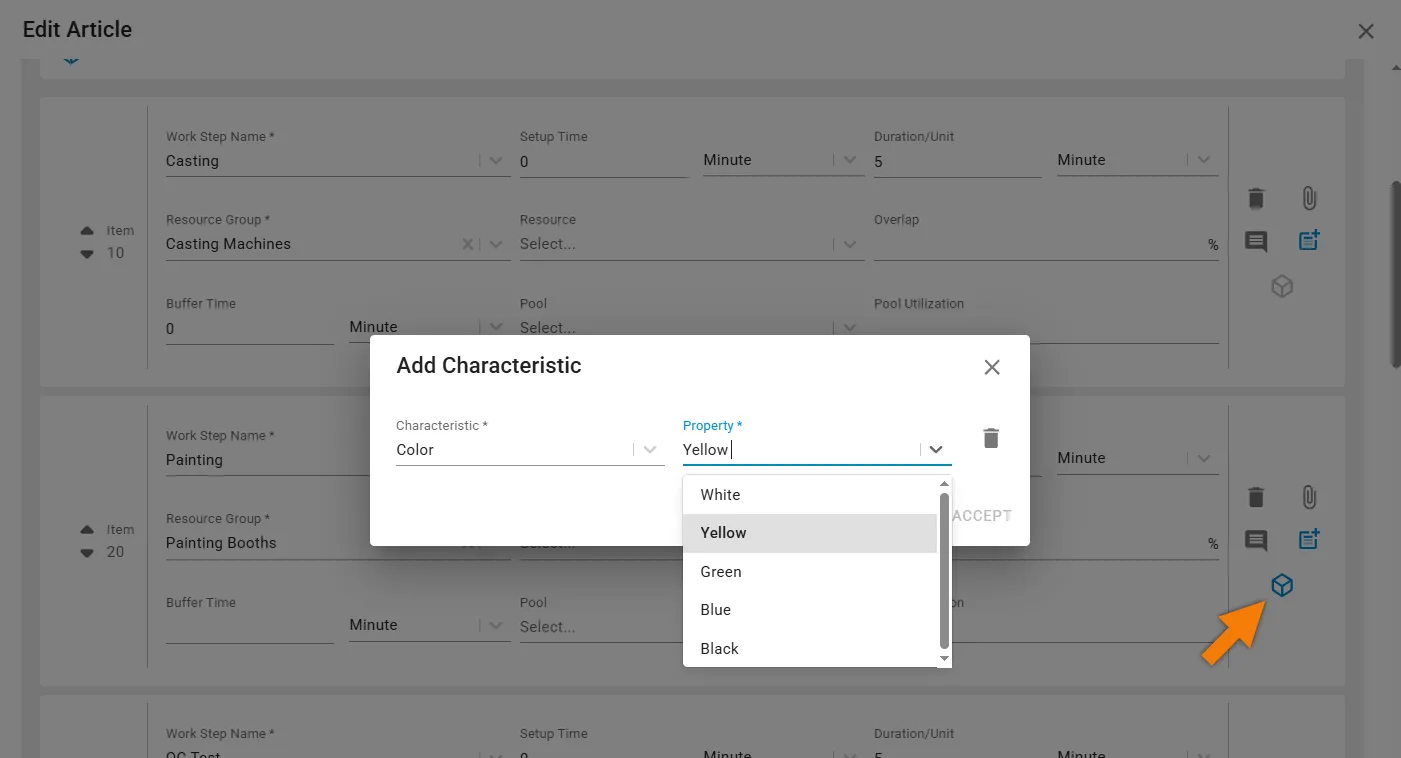The image size is (1401, 758).
Task: Open the Casting Resource Select dropdown
Action: pyautogui.click(x=850, y=244)
